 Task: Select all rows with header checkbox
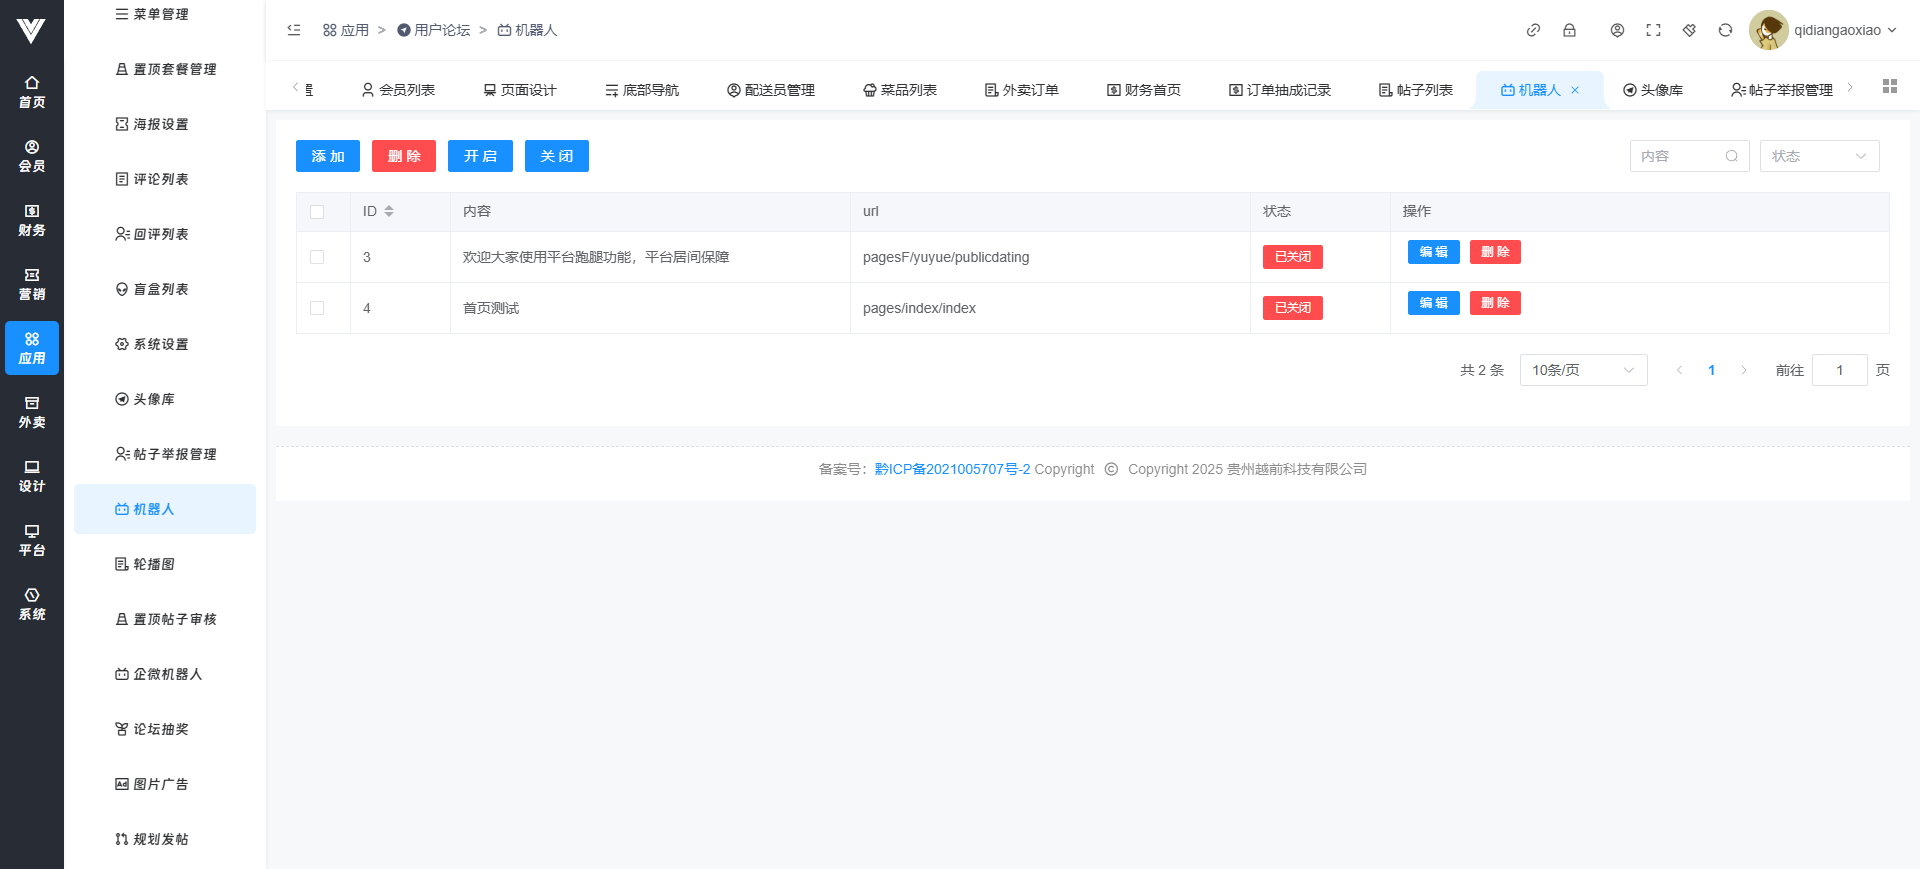(317, 212)
